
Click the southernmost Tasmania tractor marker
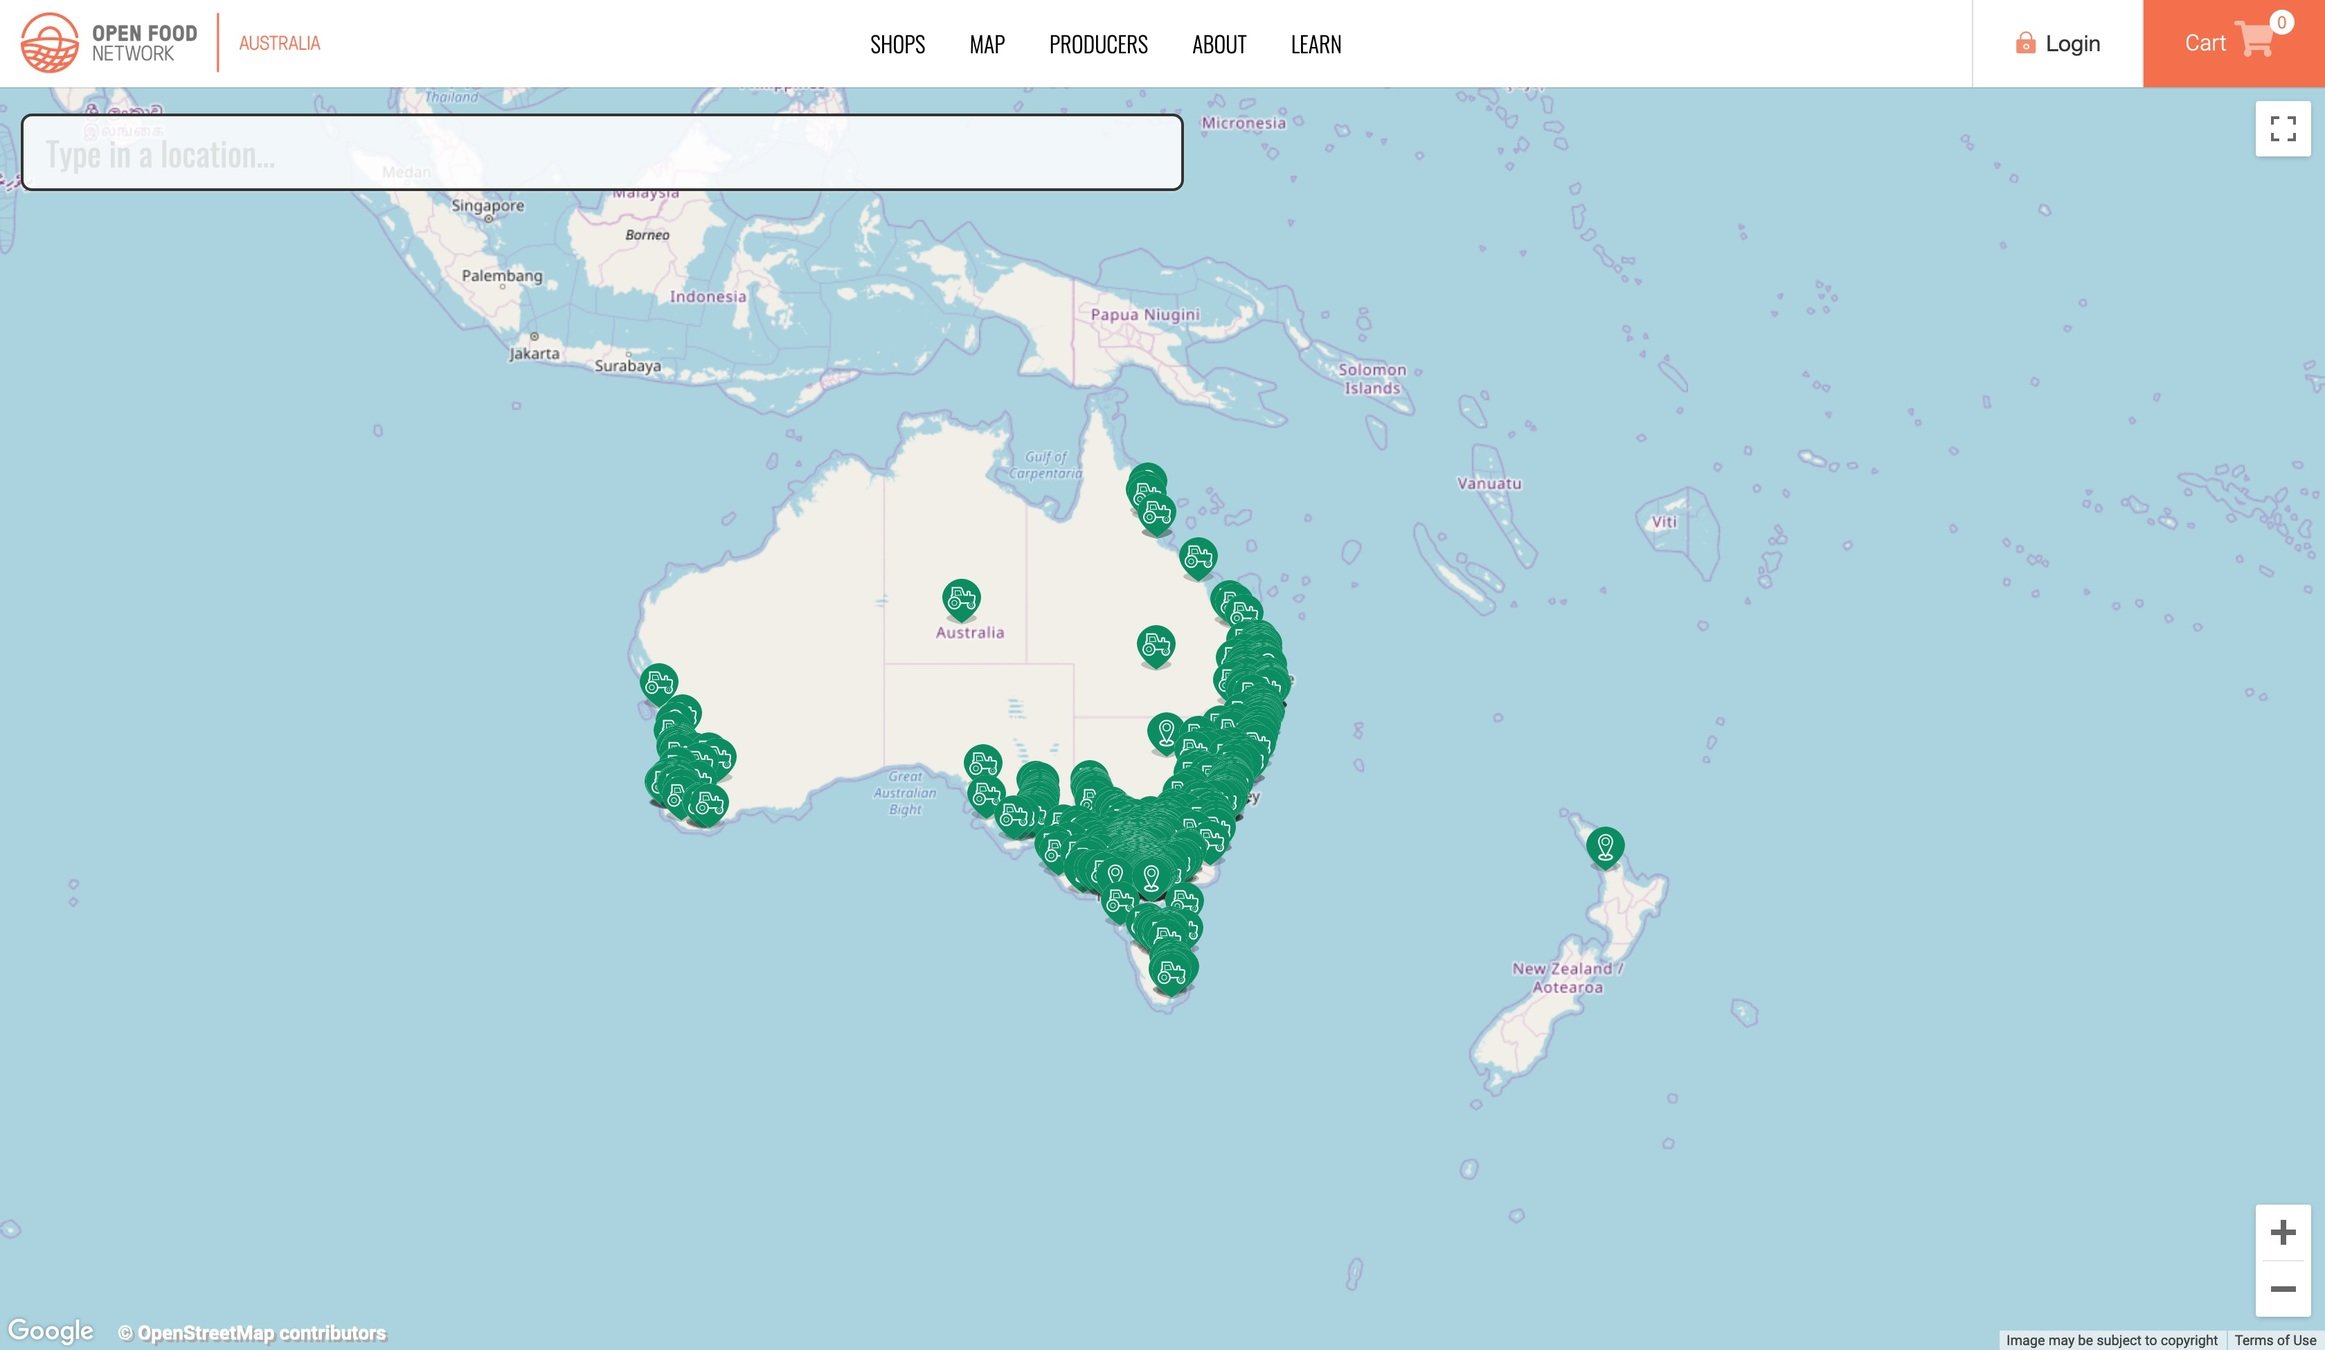point(1170,971)
